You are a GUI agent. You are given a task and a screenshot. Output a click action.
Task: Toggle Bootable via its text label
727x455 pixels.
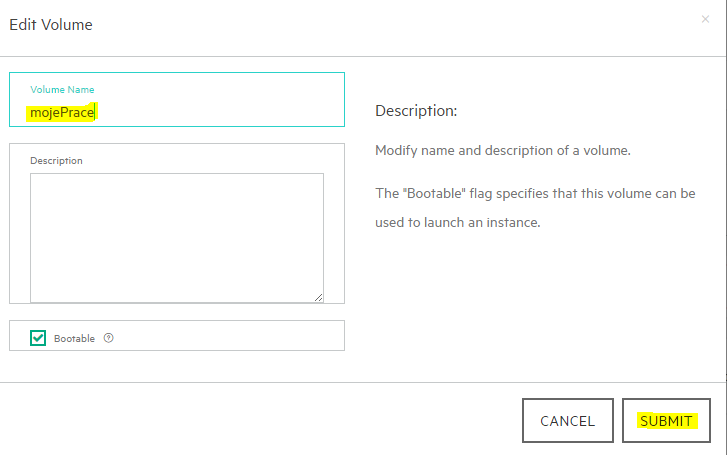[x=74, y=339]
